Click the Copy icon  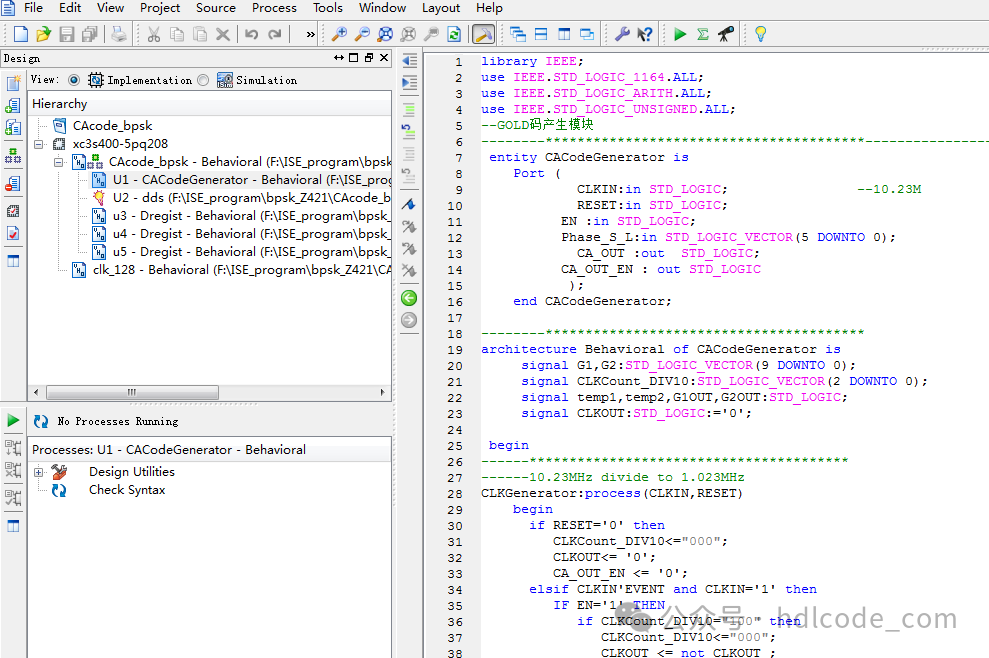177,34
